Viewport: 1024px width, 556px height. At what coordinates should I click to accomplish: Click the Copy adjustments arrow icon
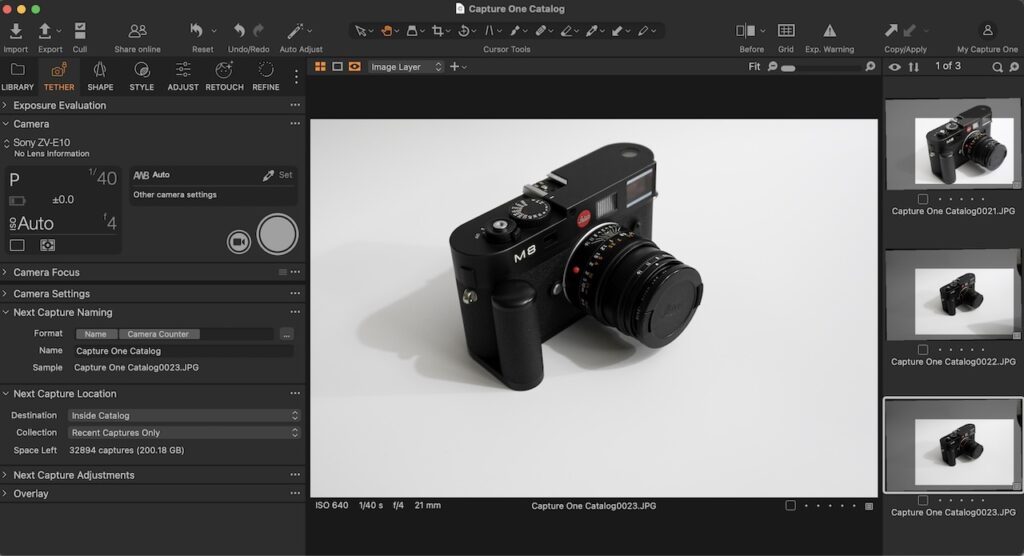tap(891, 31)
